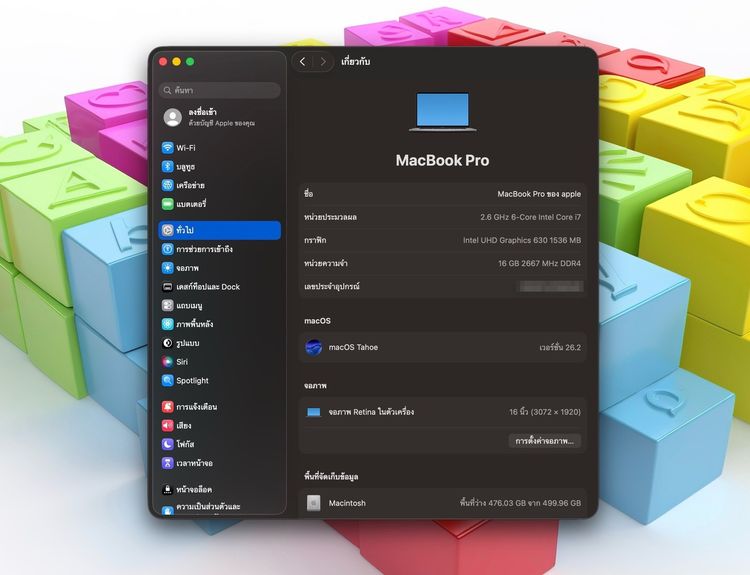Select the General (ทั่วไป) sidebar item

point(219,230)
